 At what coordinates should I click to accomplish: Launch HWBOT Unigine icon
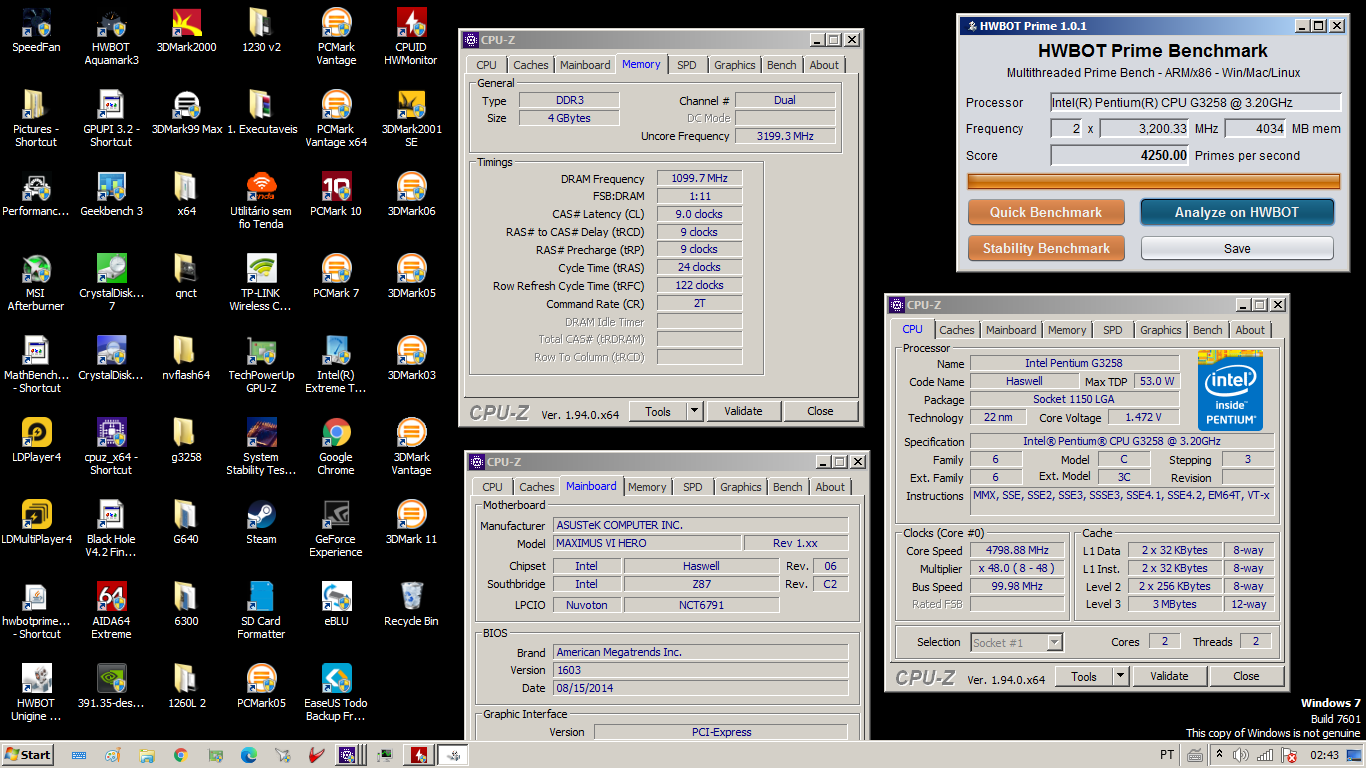(36, 692)
